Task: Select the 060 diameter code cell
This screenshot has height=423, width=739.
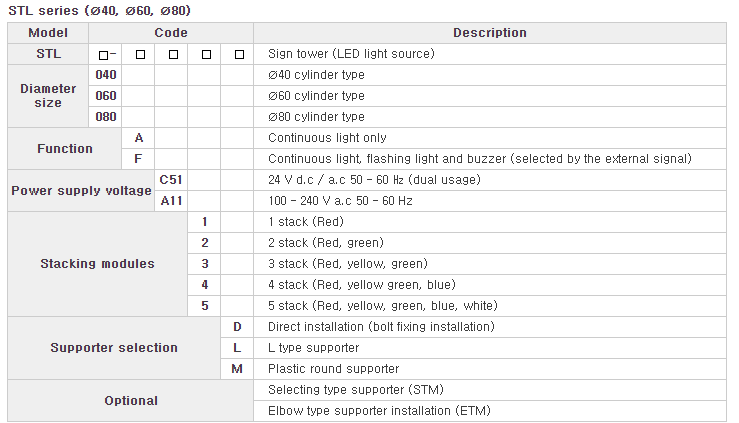Action: (106, 96)
